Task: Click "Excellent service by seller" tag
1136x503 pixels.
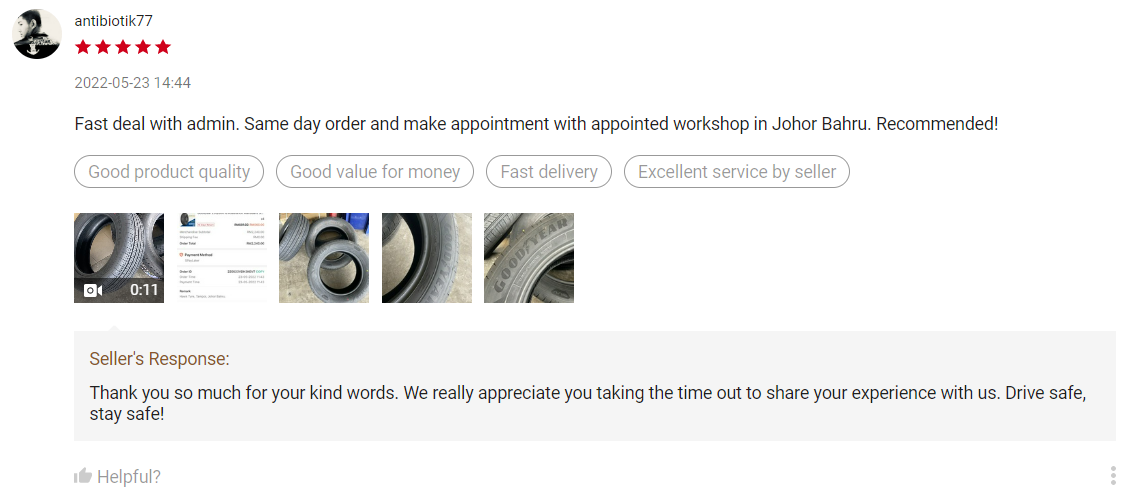Action: (737, 172)
